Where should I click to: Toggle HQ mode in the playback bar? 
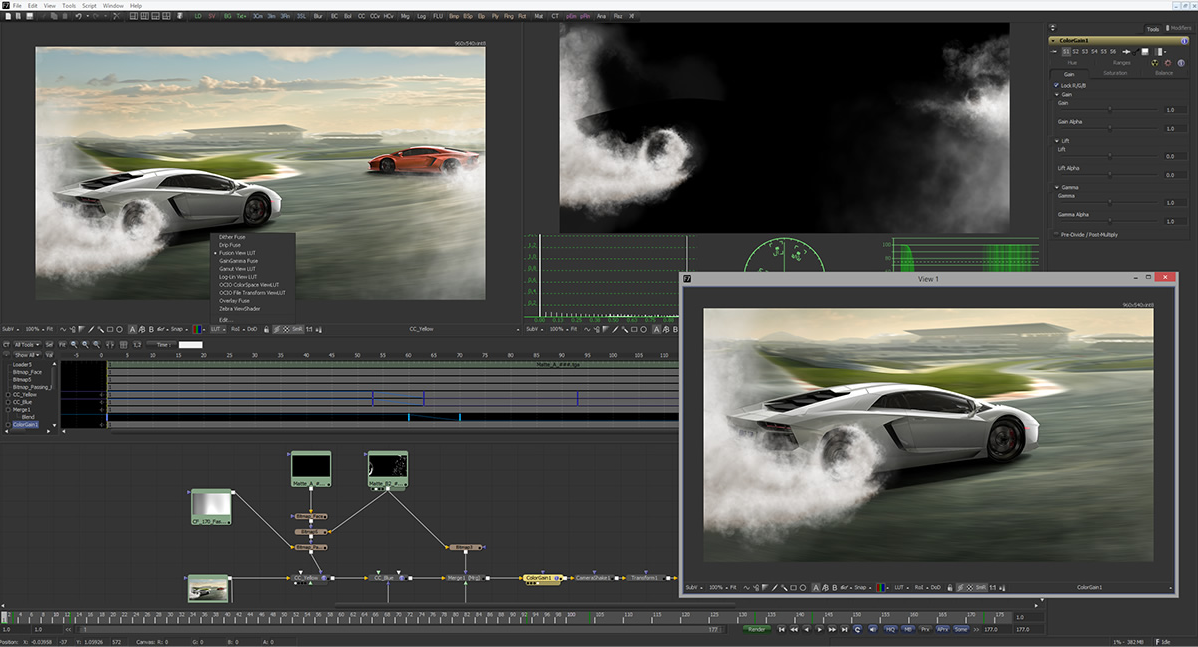[x=890, y=629]
